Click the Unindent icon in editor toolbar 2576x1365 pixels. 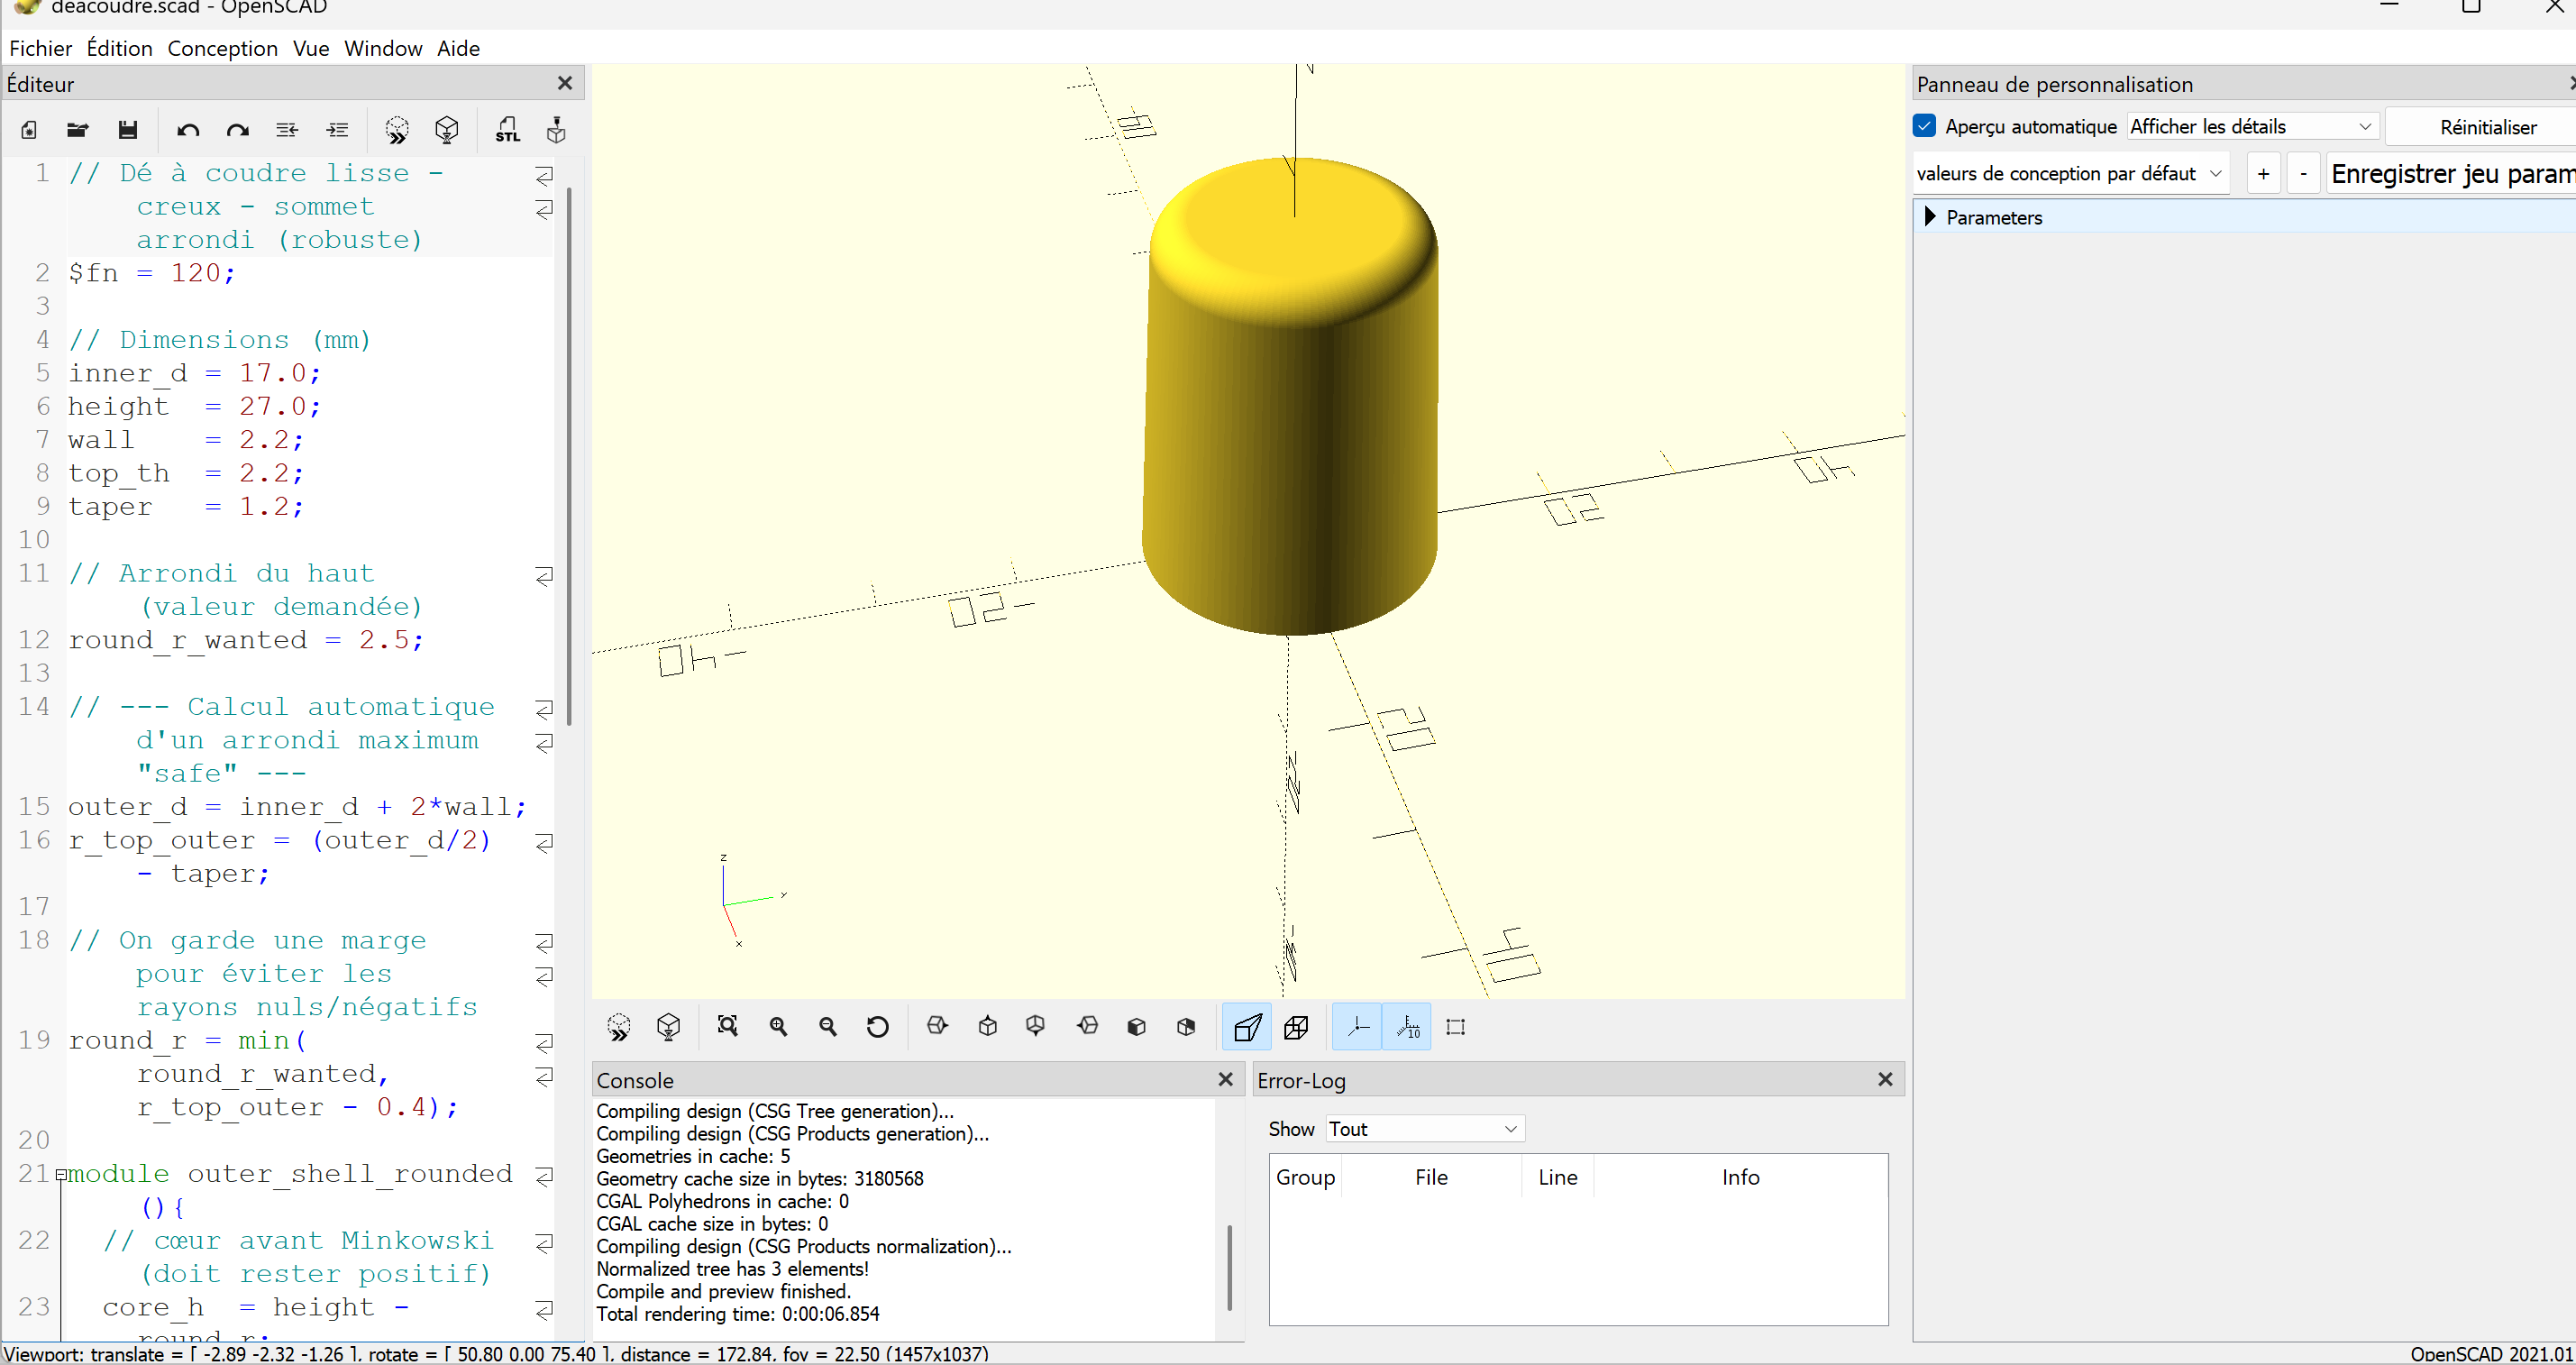[x=287, y=130]
